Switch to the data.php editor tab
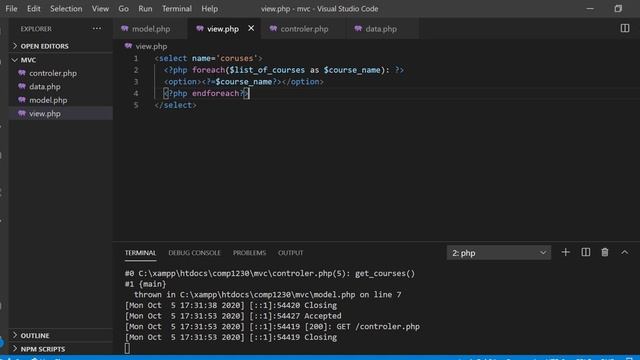Image resolution: width=640 pixels, height=360 pixels. [381, 29]
